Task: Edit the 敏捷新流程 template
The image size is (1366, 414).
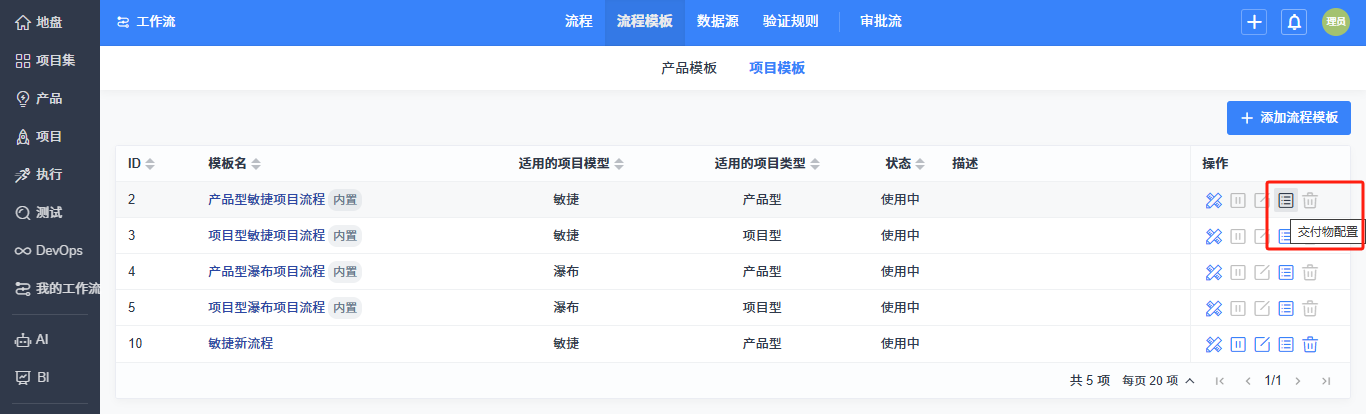Action: pos(1262,344)
